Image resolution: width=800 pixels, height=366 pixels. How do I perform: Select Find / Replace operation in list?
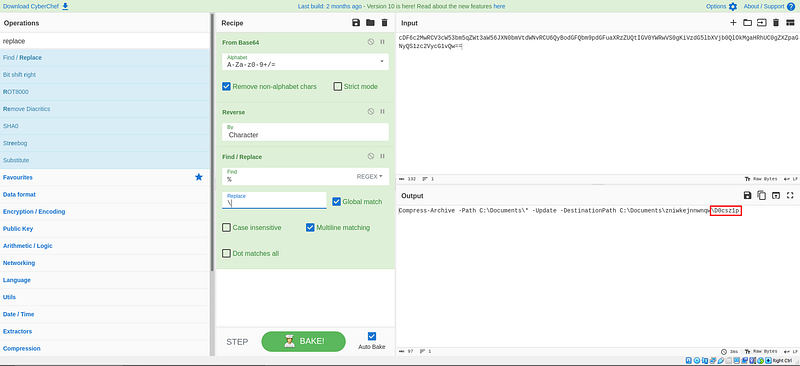(x=105, y=58)
